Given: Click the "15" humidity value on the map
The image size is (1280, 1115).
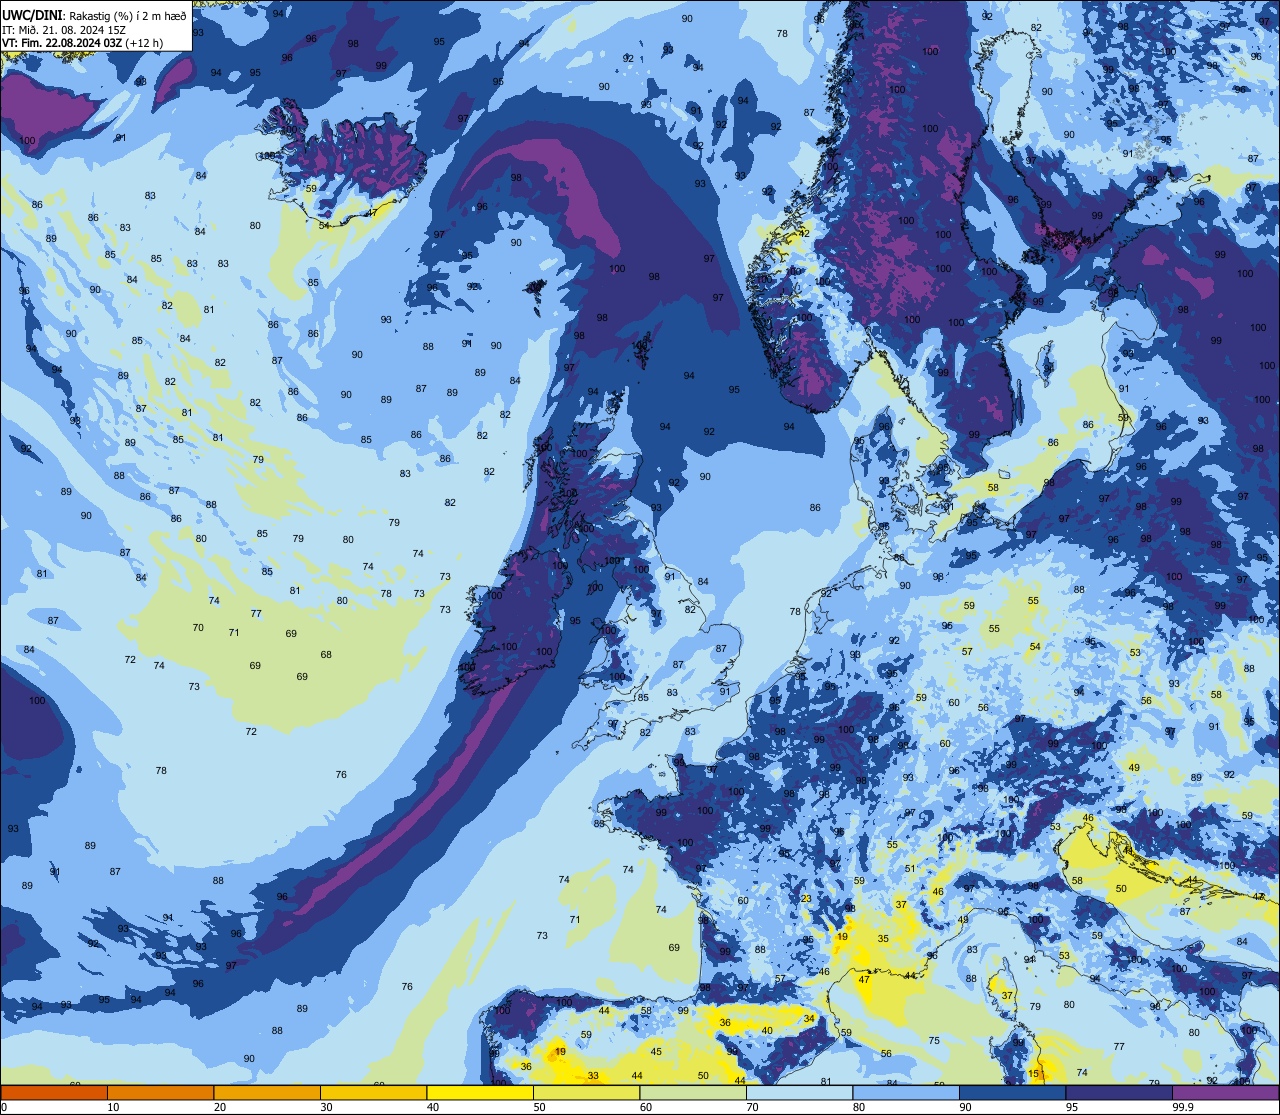Looking at the screenshot, I should point(1034,1074).
